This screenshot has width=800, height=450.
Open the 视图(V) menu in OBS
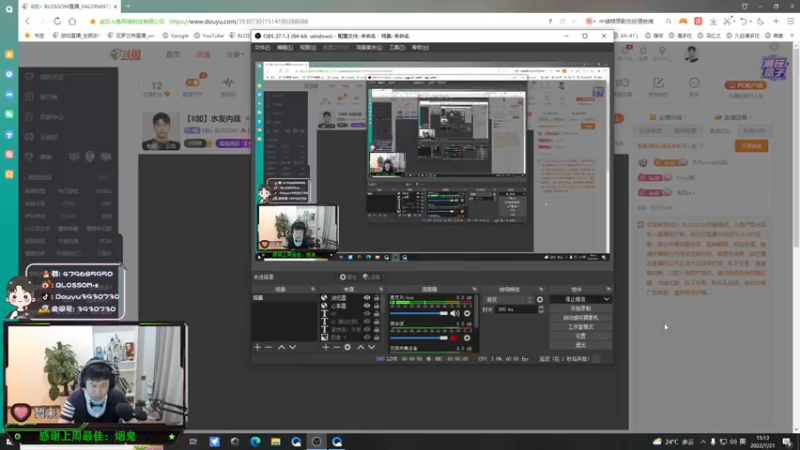pos(308,47)
